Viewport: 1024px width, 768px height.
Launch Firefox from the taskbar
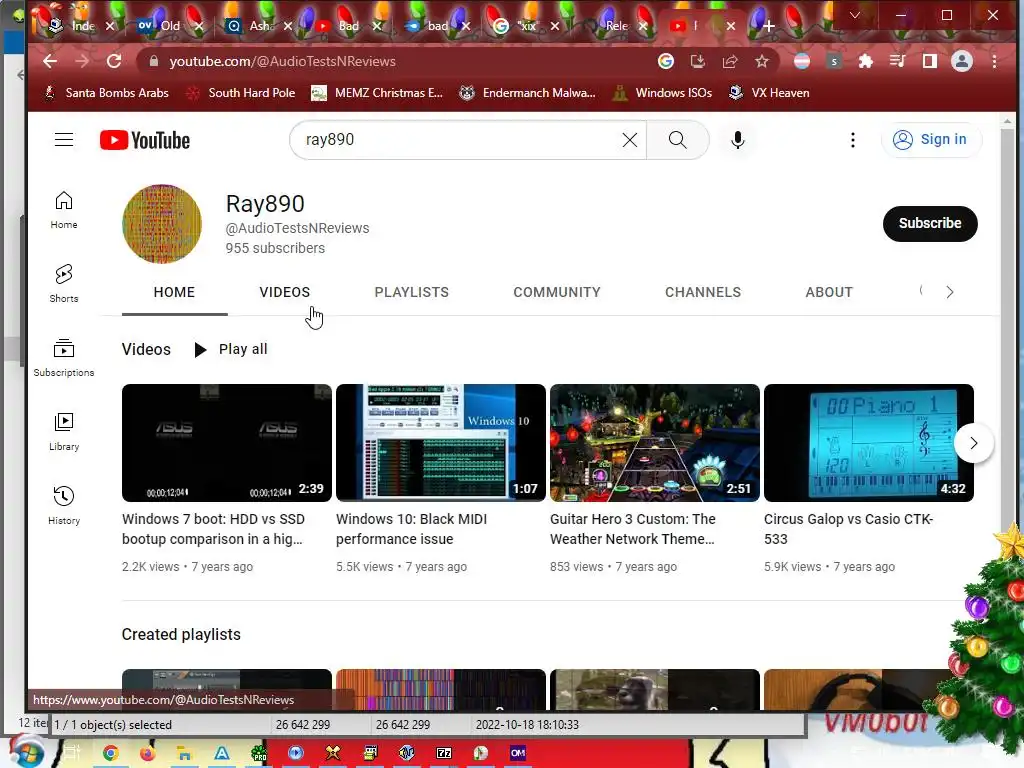coord(148,754)
